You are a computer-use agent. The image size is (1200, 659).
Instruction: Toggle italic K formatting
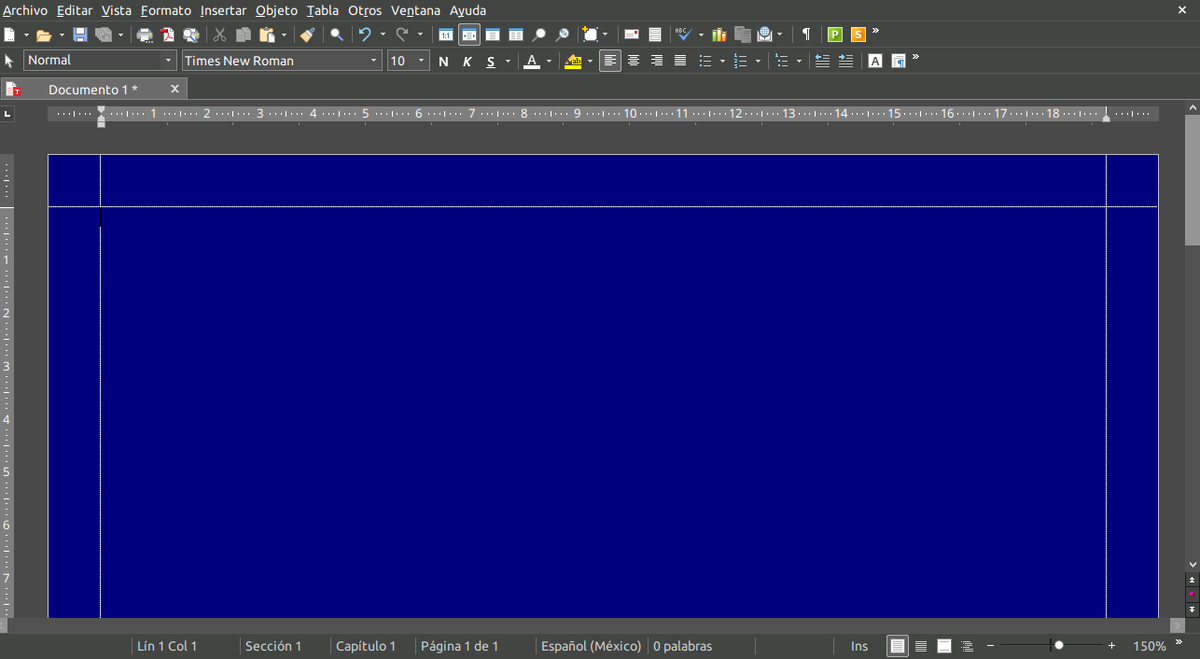click(467, 61)
